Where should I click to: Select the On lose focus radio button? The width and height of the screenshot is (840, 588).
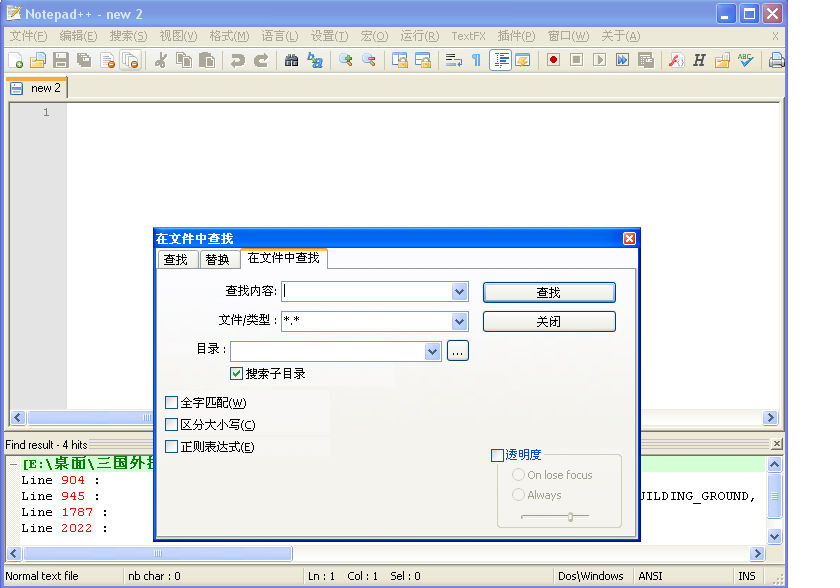518,474
